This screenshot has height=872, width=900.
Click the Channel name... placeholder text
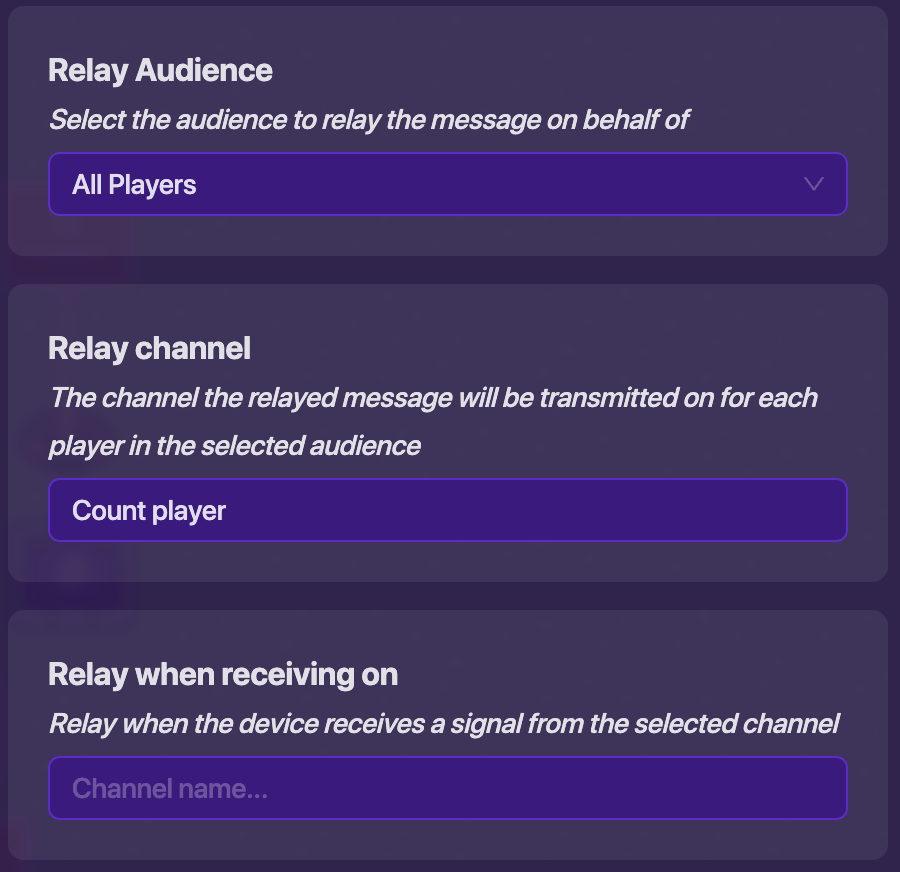click(170, 789)
